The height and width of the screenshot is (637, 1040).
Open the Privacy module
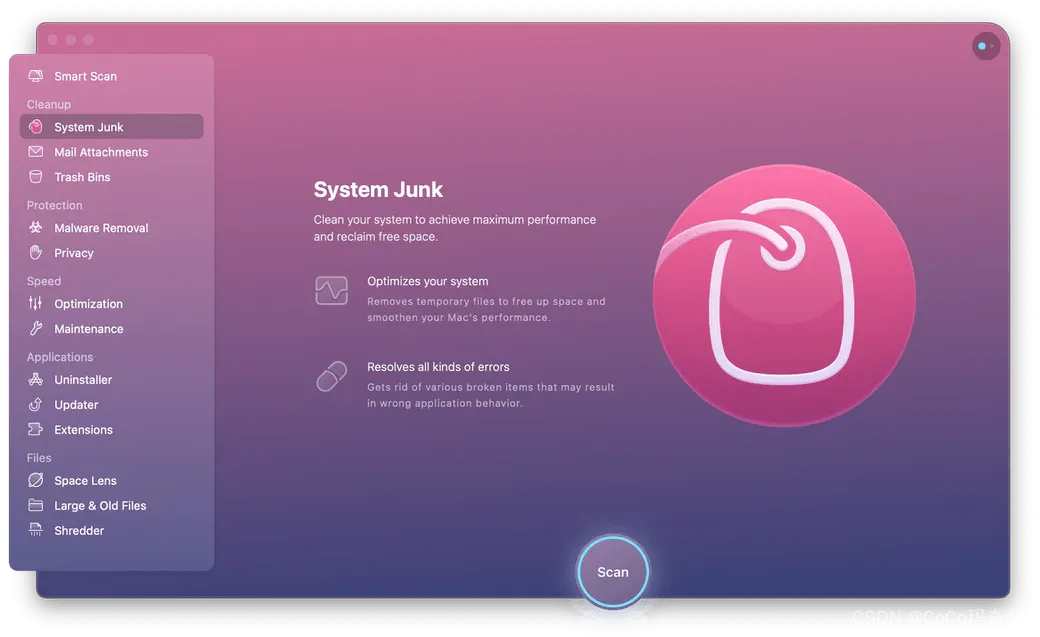pos(111,252)
